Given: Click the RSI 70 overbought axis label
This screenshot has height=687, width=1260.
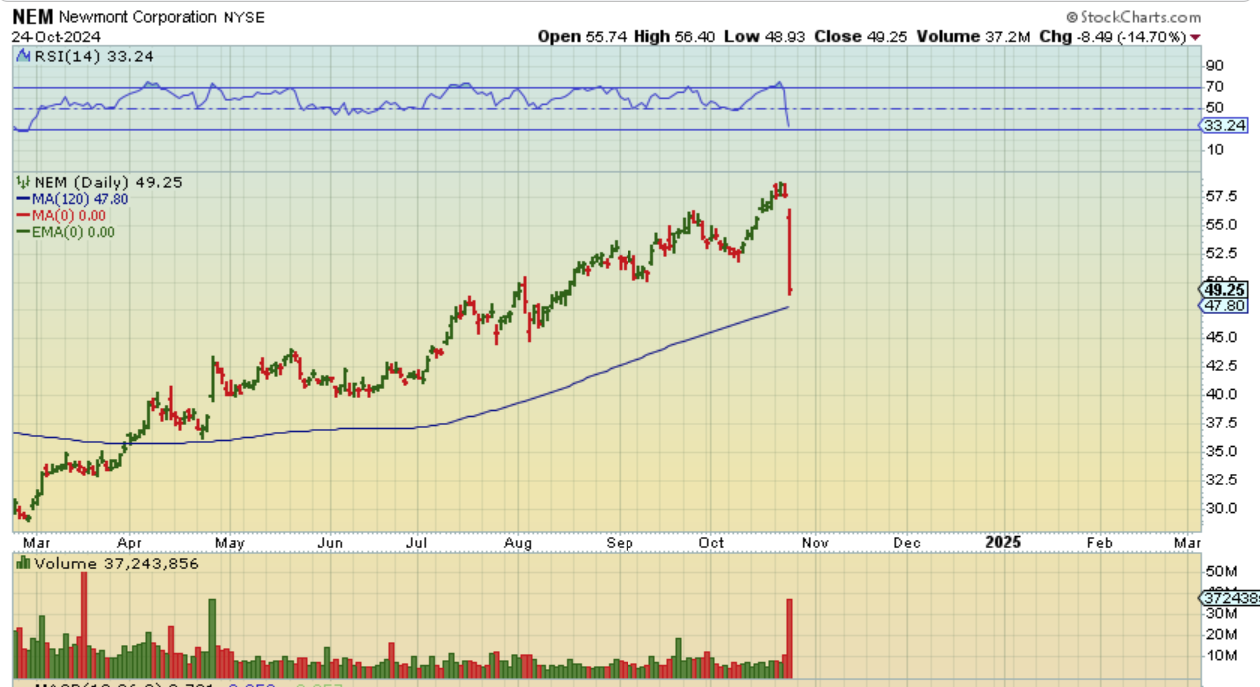Looking at the screenshot, I should (x=1216, y=88).
